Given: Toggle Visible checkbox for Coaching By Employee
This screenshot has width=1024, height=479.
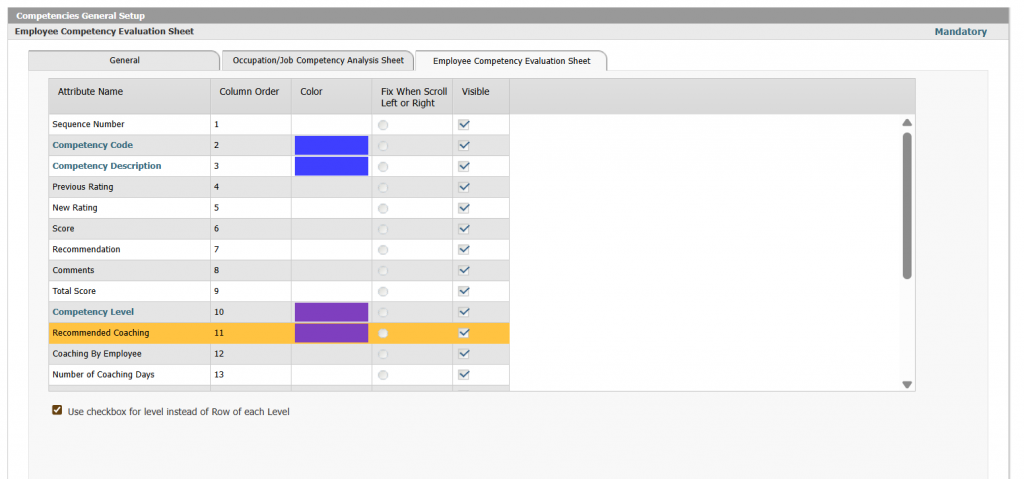Looking at the screenshot, I should tap(464, 354).
